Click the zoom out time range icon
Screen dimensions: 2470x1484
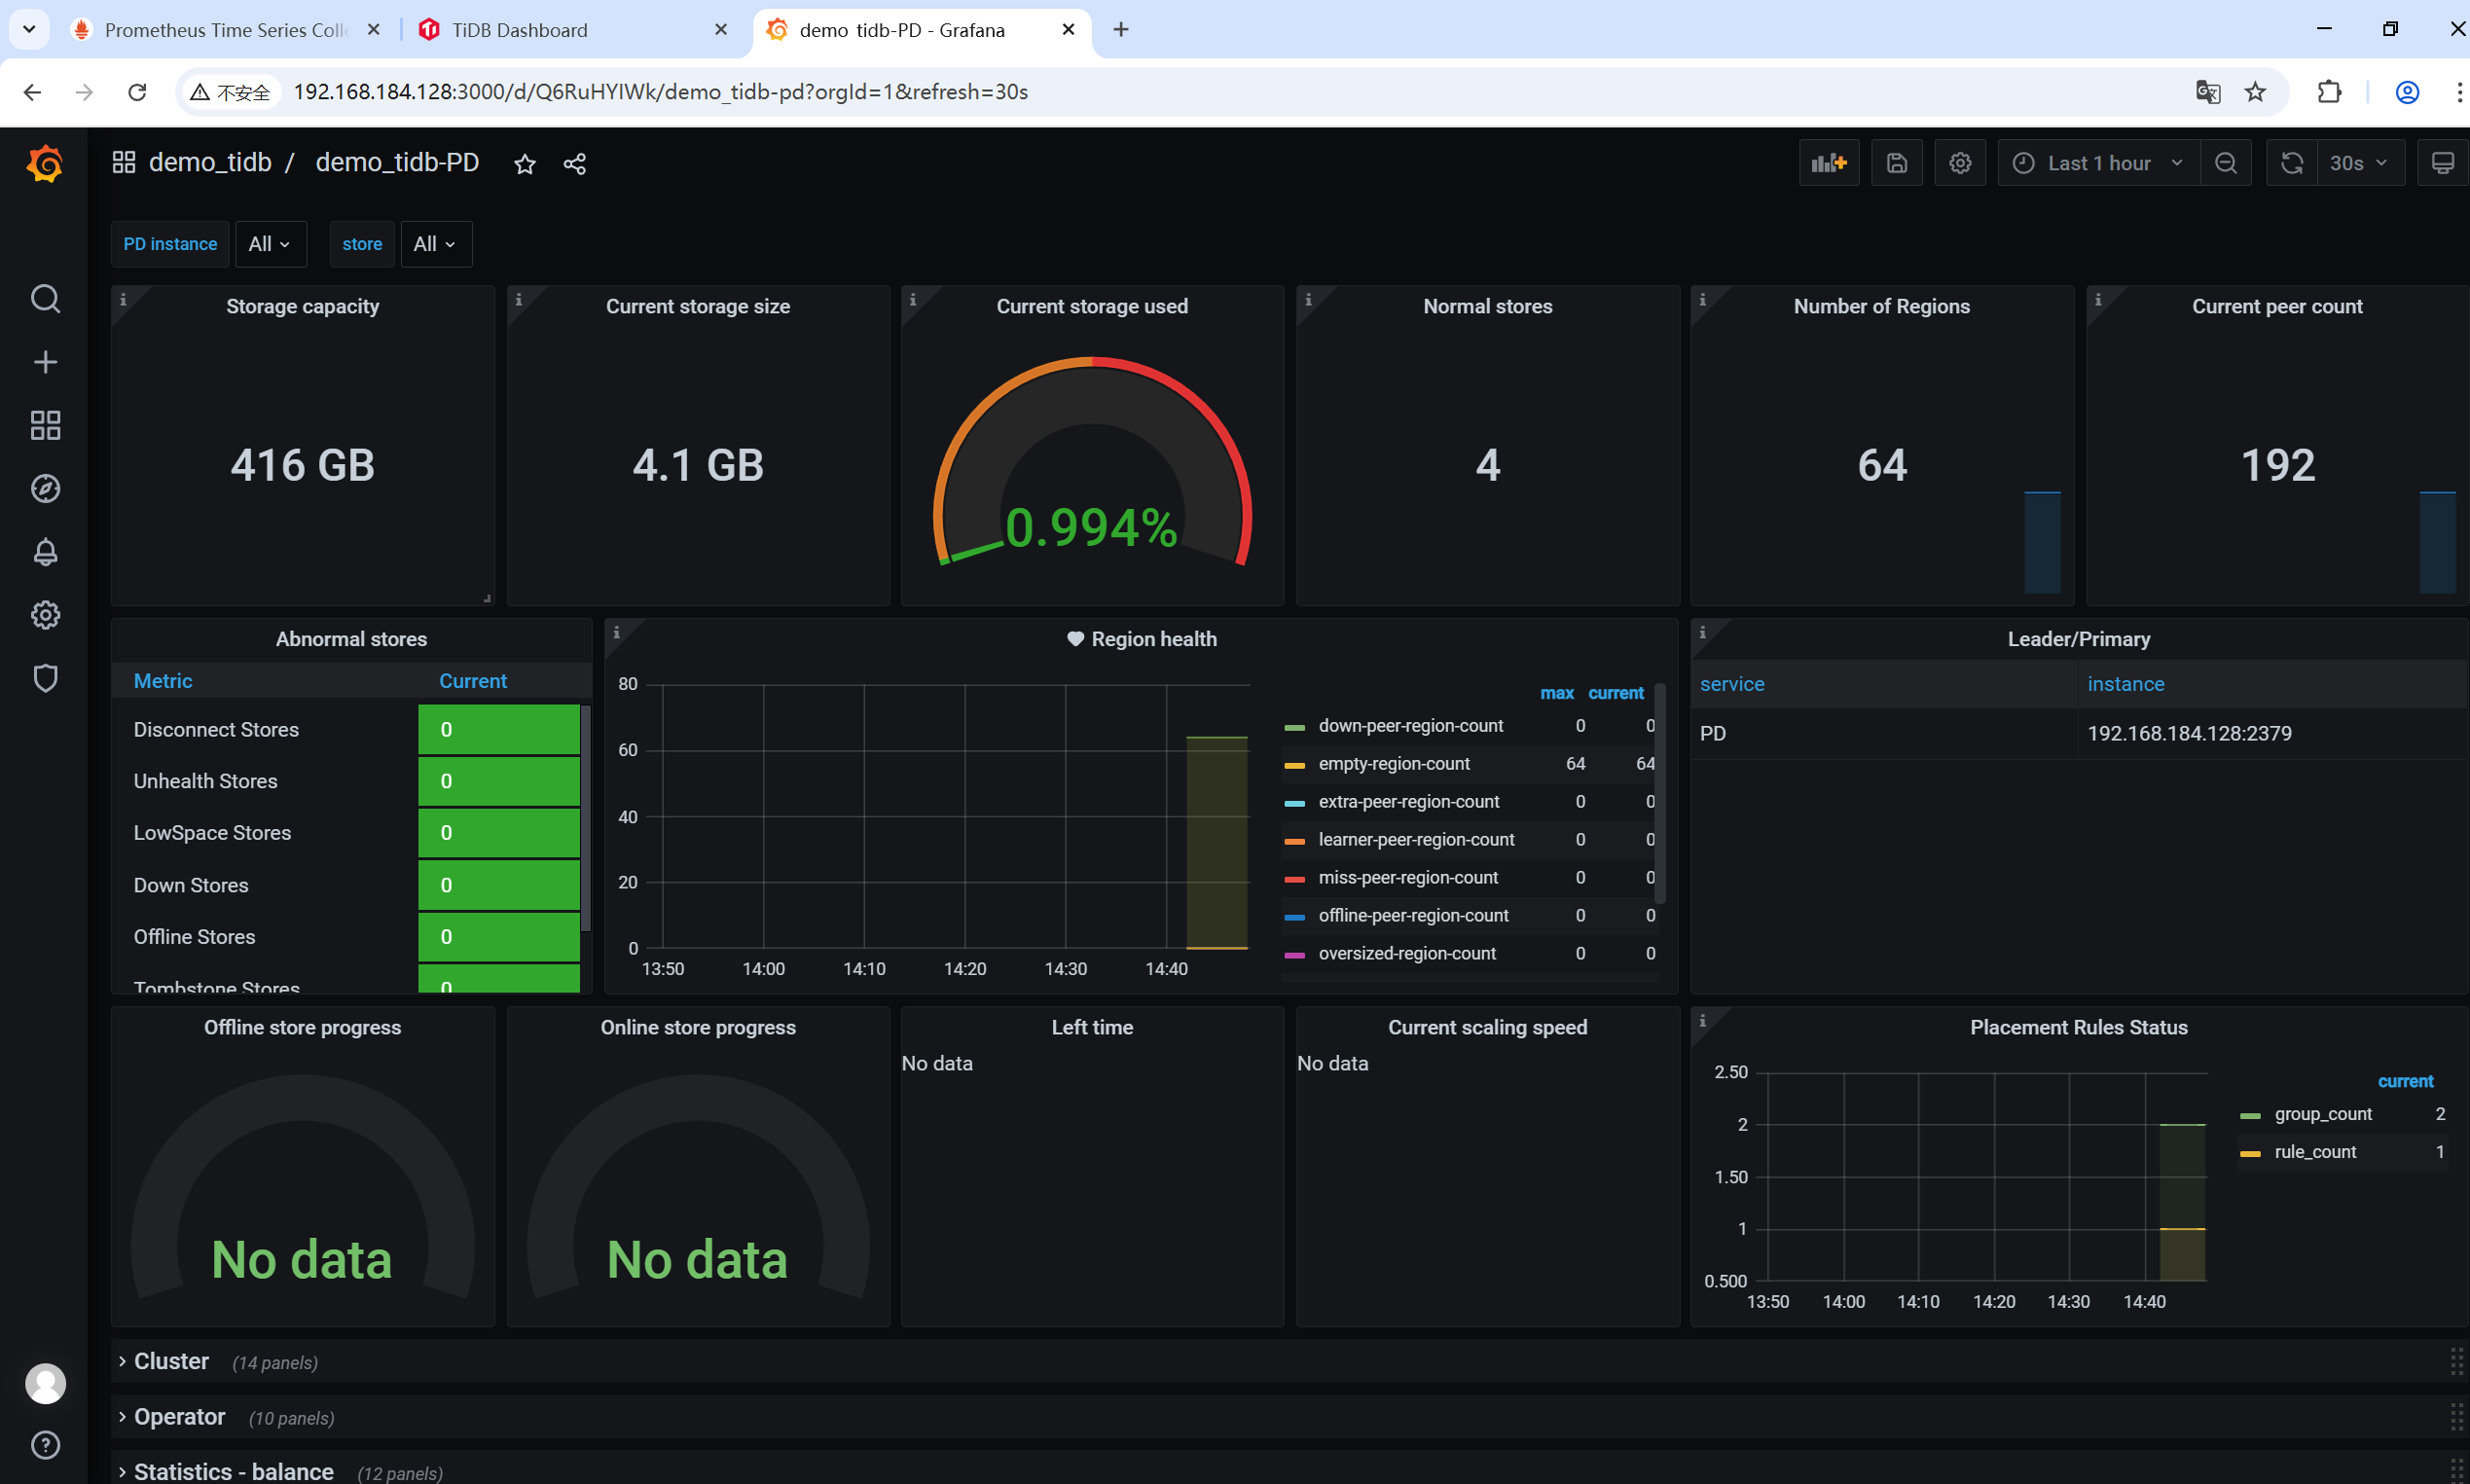point(2225,163)
